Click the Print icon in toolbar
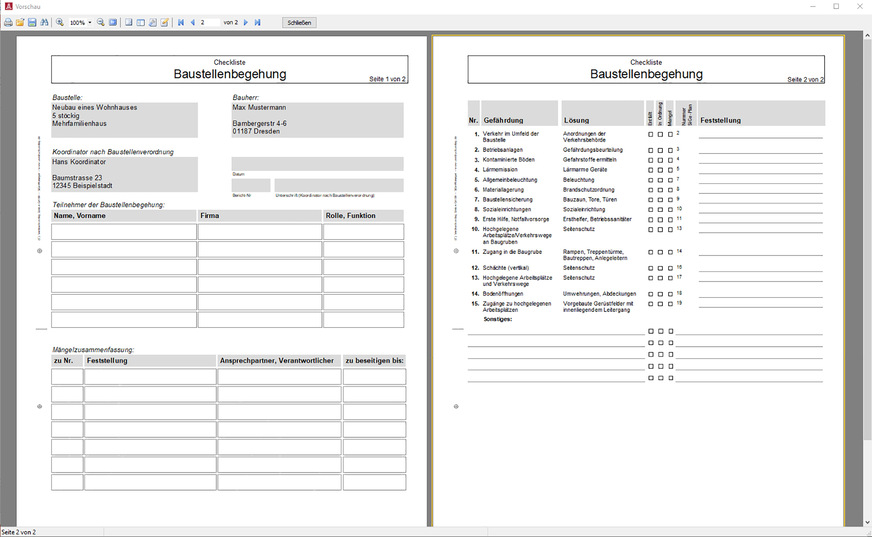 coord(8,22)
